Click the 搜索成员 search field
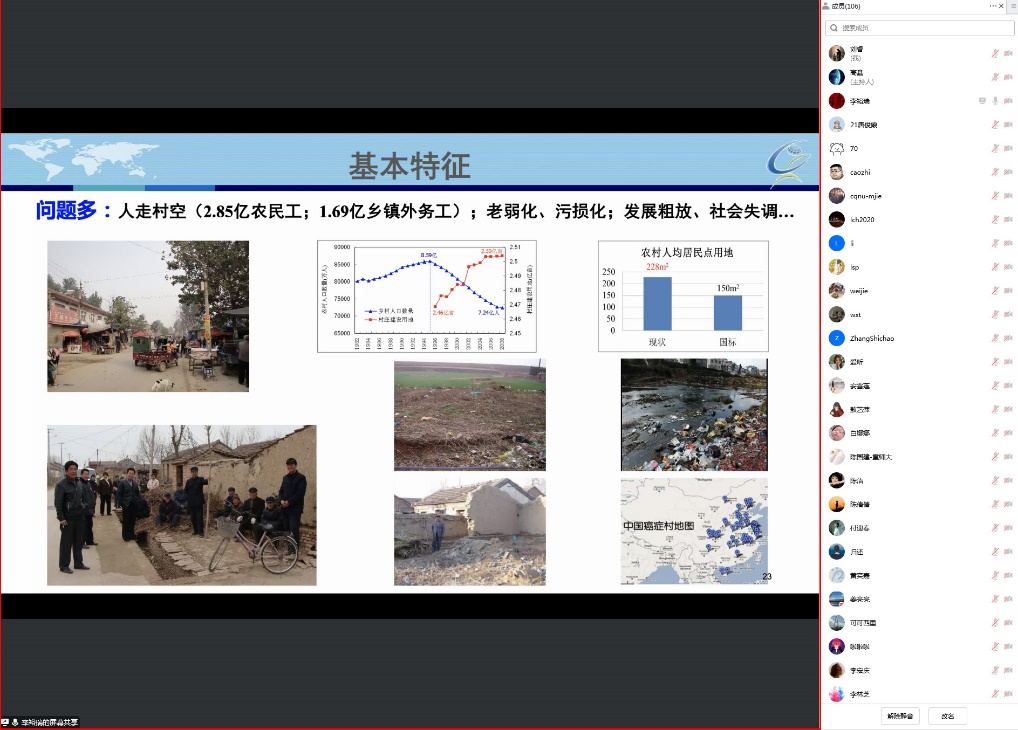The image size is (1018, 730). (x=919, y=28)
